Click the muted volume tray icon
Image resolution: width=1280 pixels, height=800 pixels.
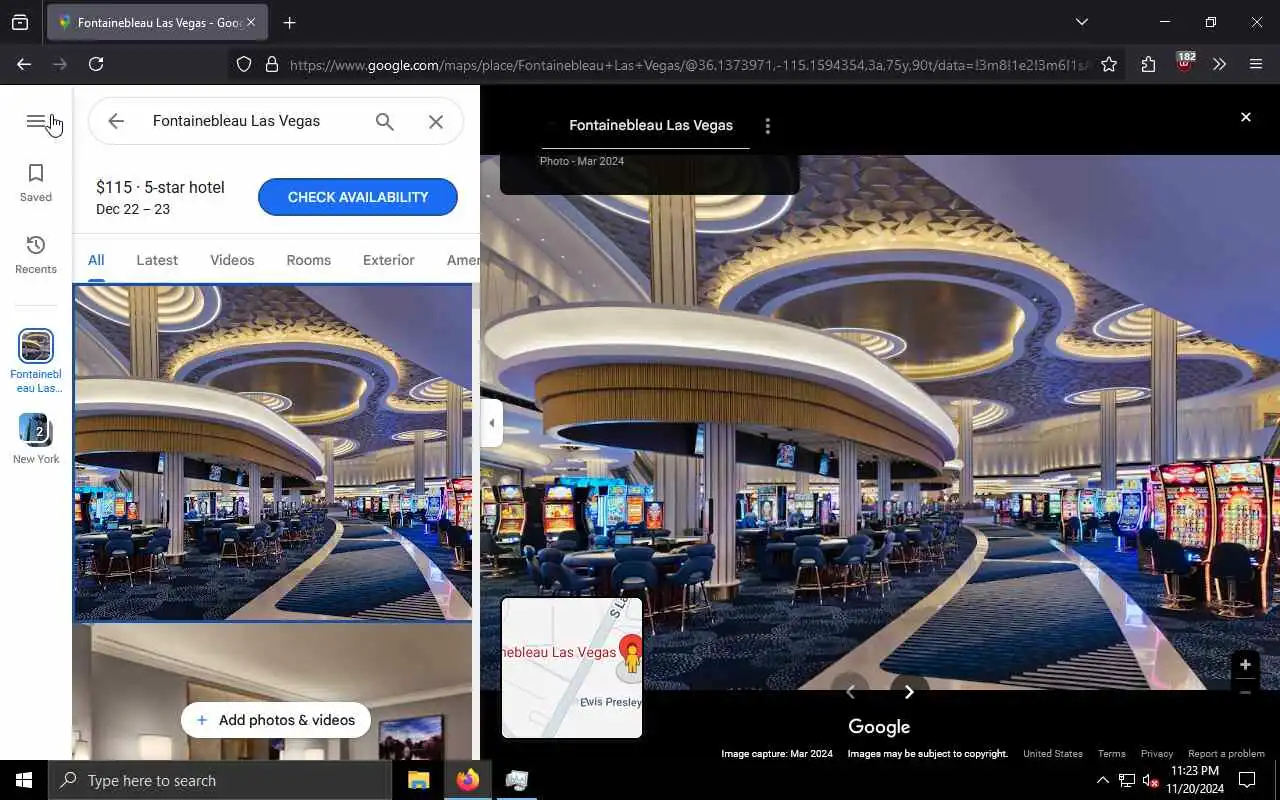pyautogui.click(x=1150, y=780)
